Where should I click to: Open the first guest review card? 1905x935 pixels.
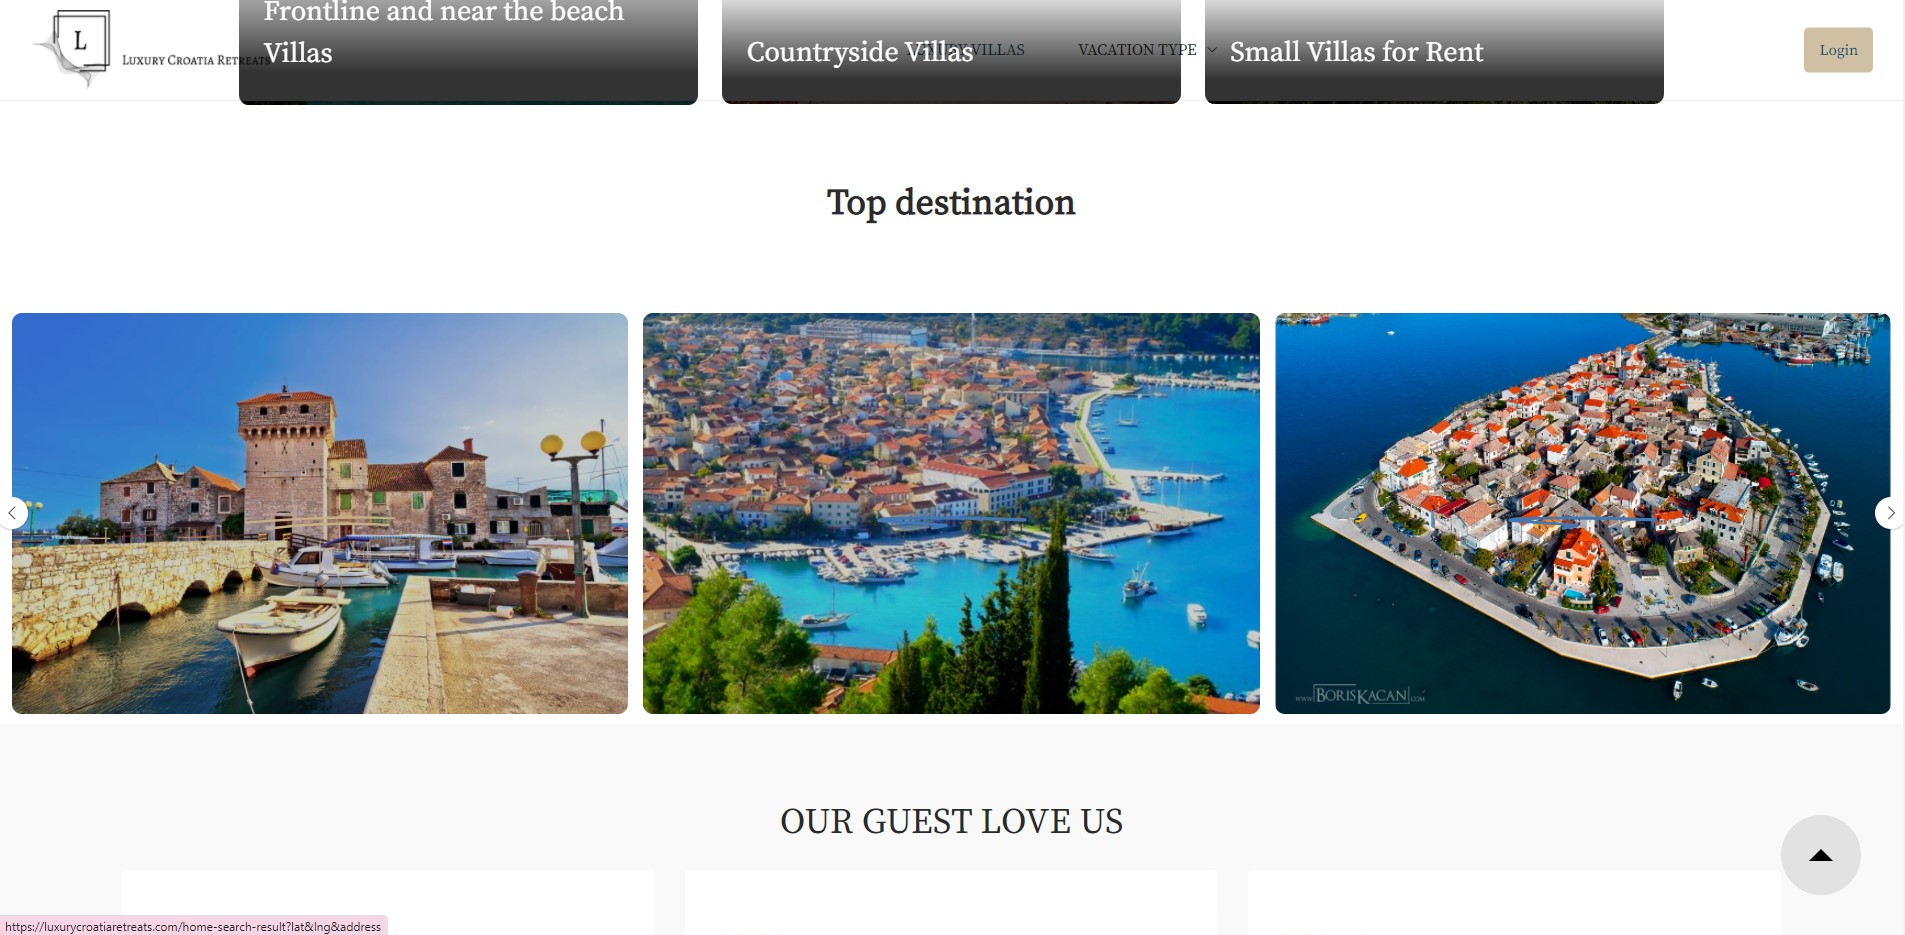[x=388, y=902]
